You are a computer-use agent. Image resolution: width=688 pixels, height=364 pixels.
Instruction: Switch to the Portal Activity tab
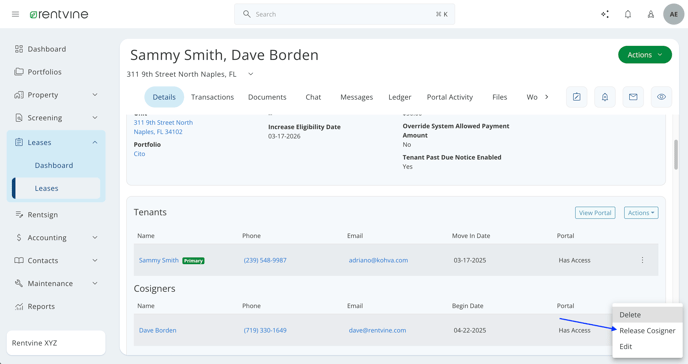coord(450,97)
